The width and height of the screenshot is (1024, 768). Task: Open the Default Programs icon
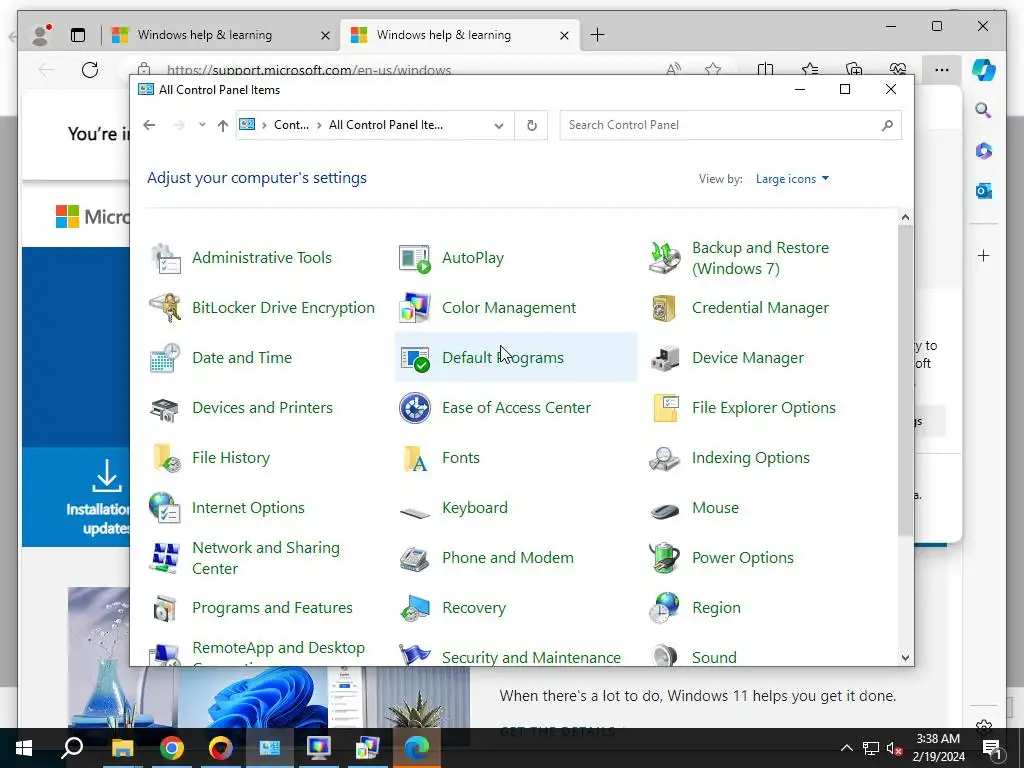(415, 358)
